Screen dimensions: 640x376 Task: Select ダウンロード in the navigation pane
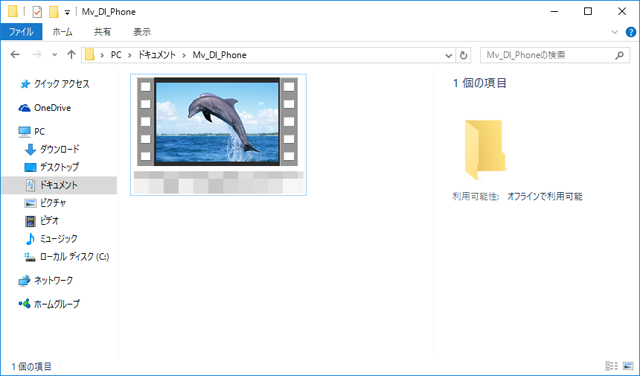pos(52,149)
